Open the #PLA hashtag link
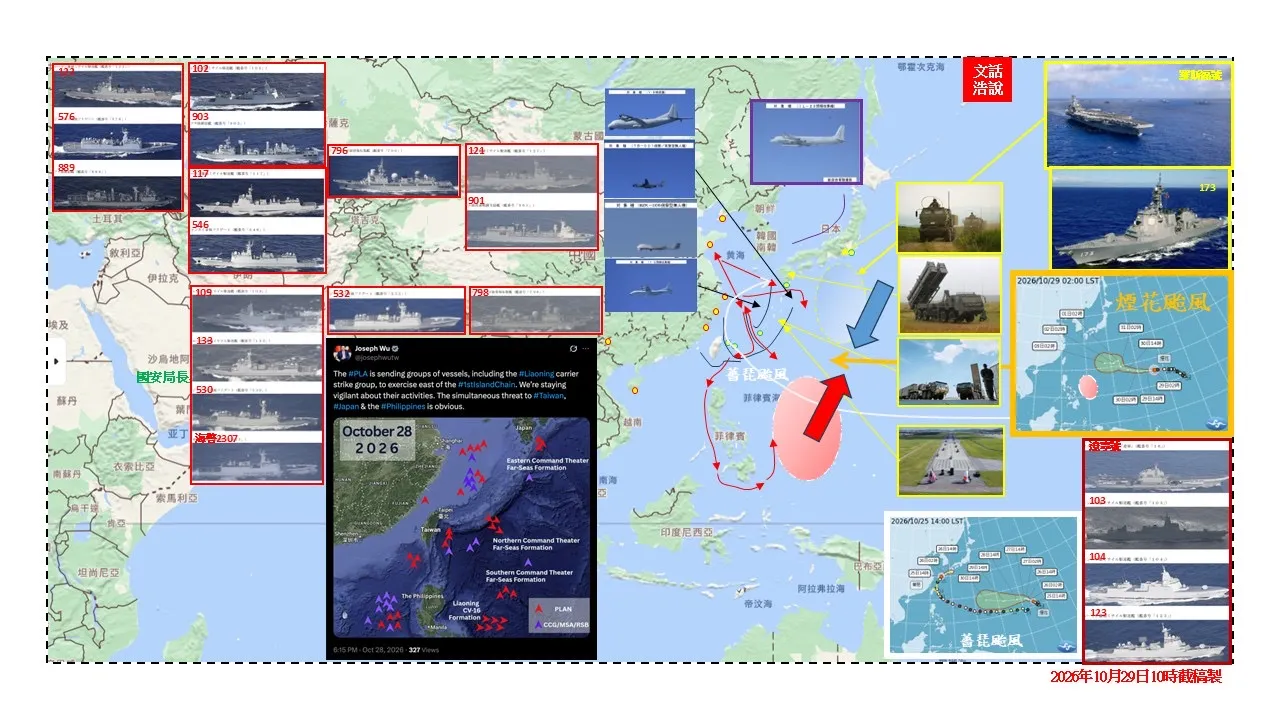Viewport: 1280px width, 720px height. click(357, 373)
